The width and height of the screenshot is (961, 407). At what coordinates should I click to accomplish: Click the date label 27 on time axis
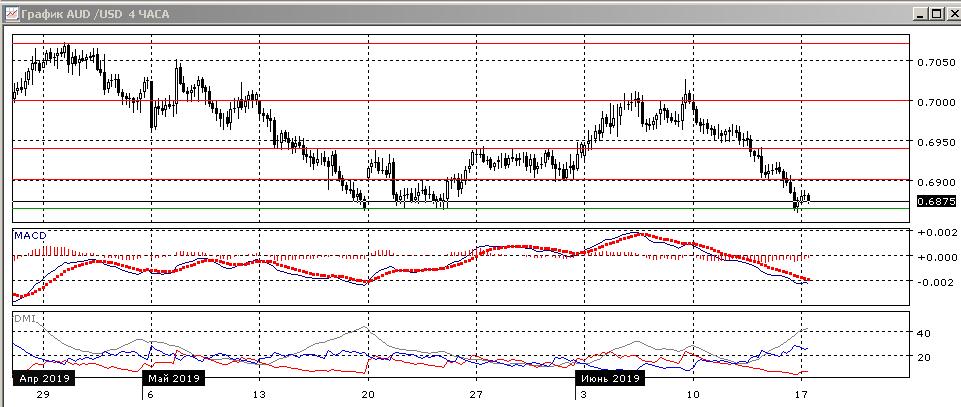(x=476, y=394)
